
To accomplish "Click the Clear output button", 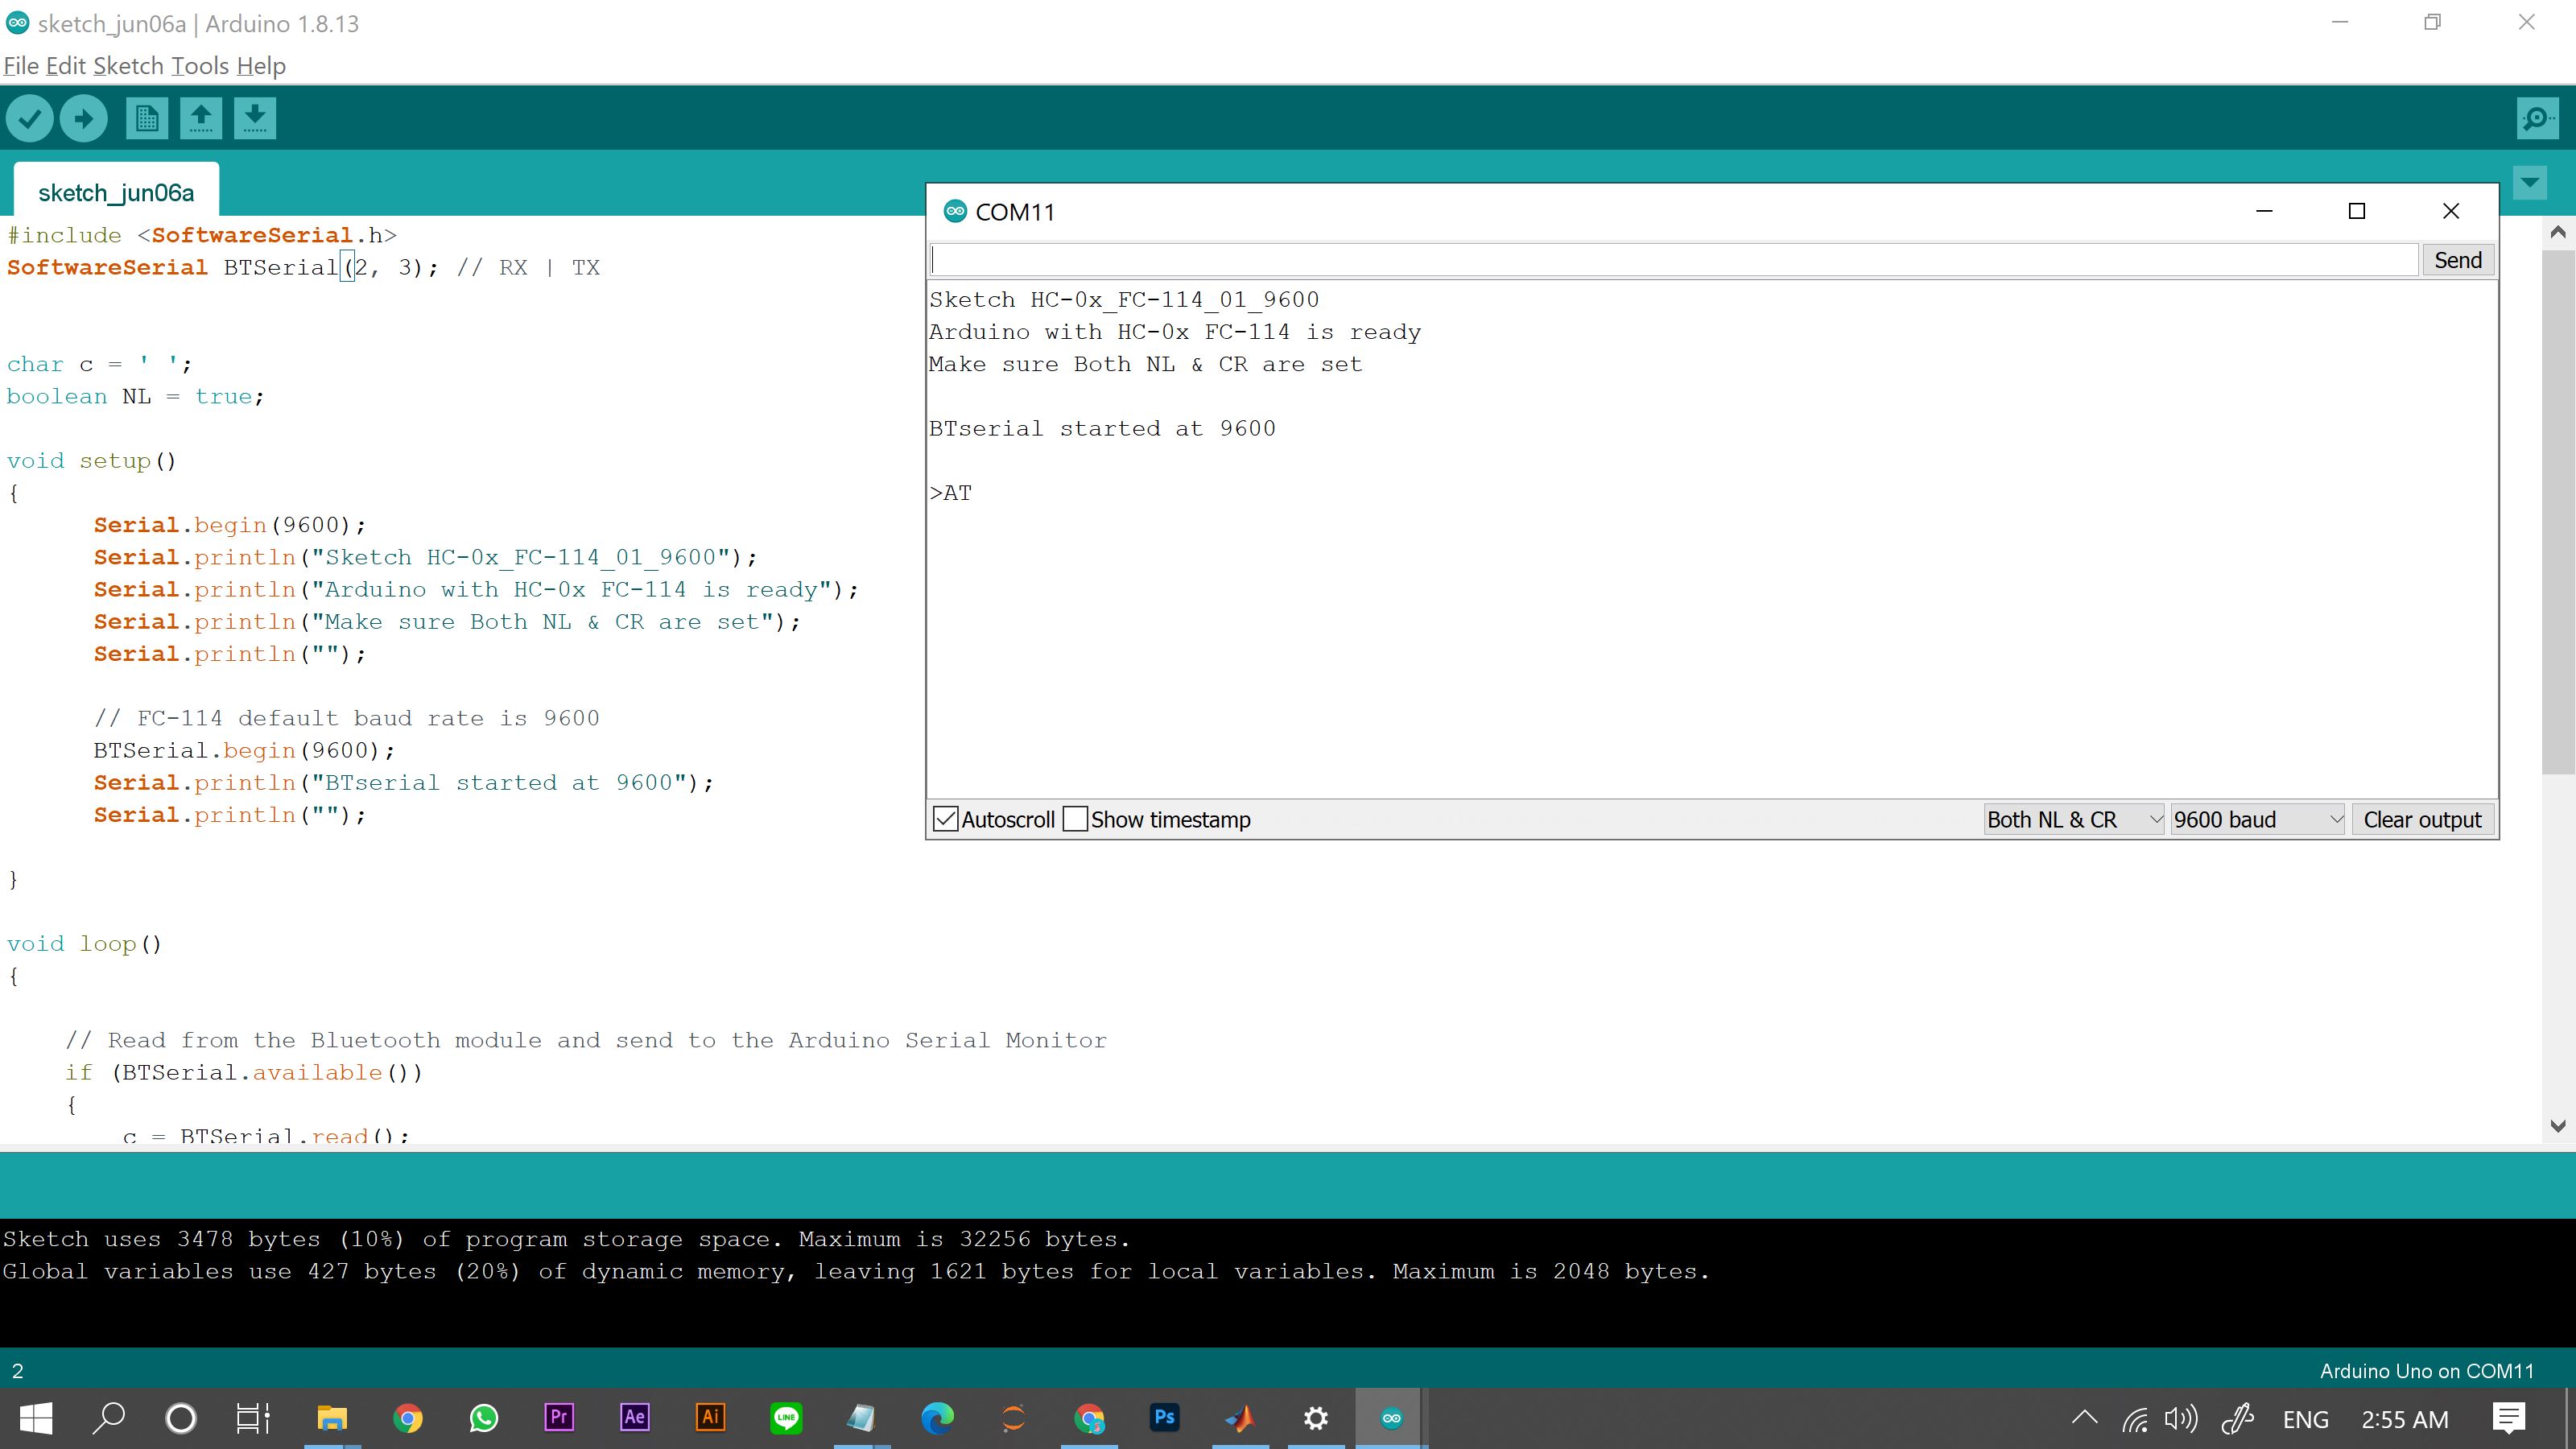I will [x=2422, y=819].
